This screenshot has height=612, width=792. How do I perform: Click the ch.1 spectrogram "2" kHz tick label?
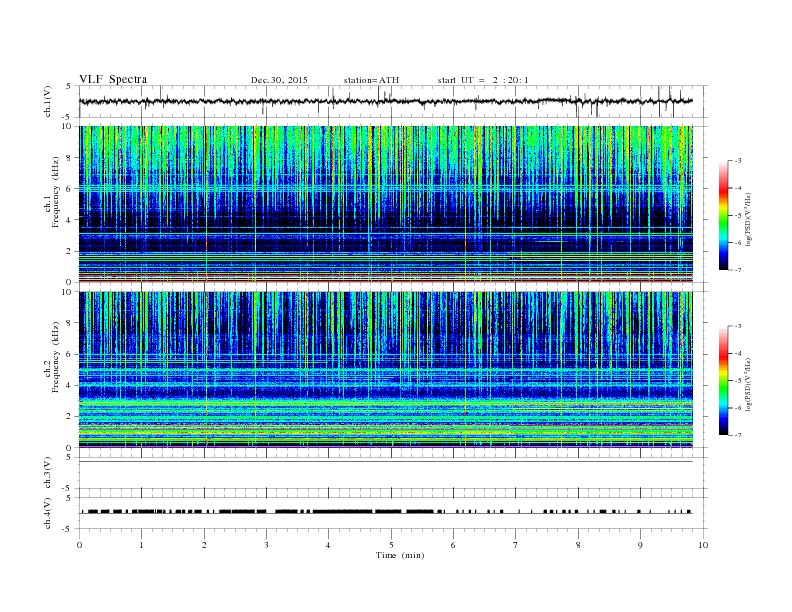tap(70, 251)
